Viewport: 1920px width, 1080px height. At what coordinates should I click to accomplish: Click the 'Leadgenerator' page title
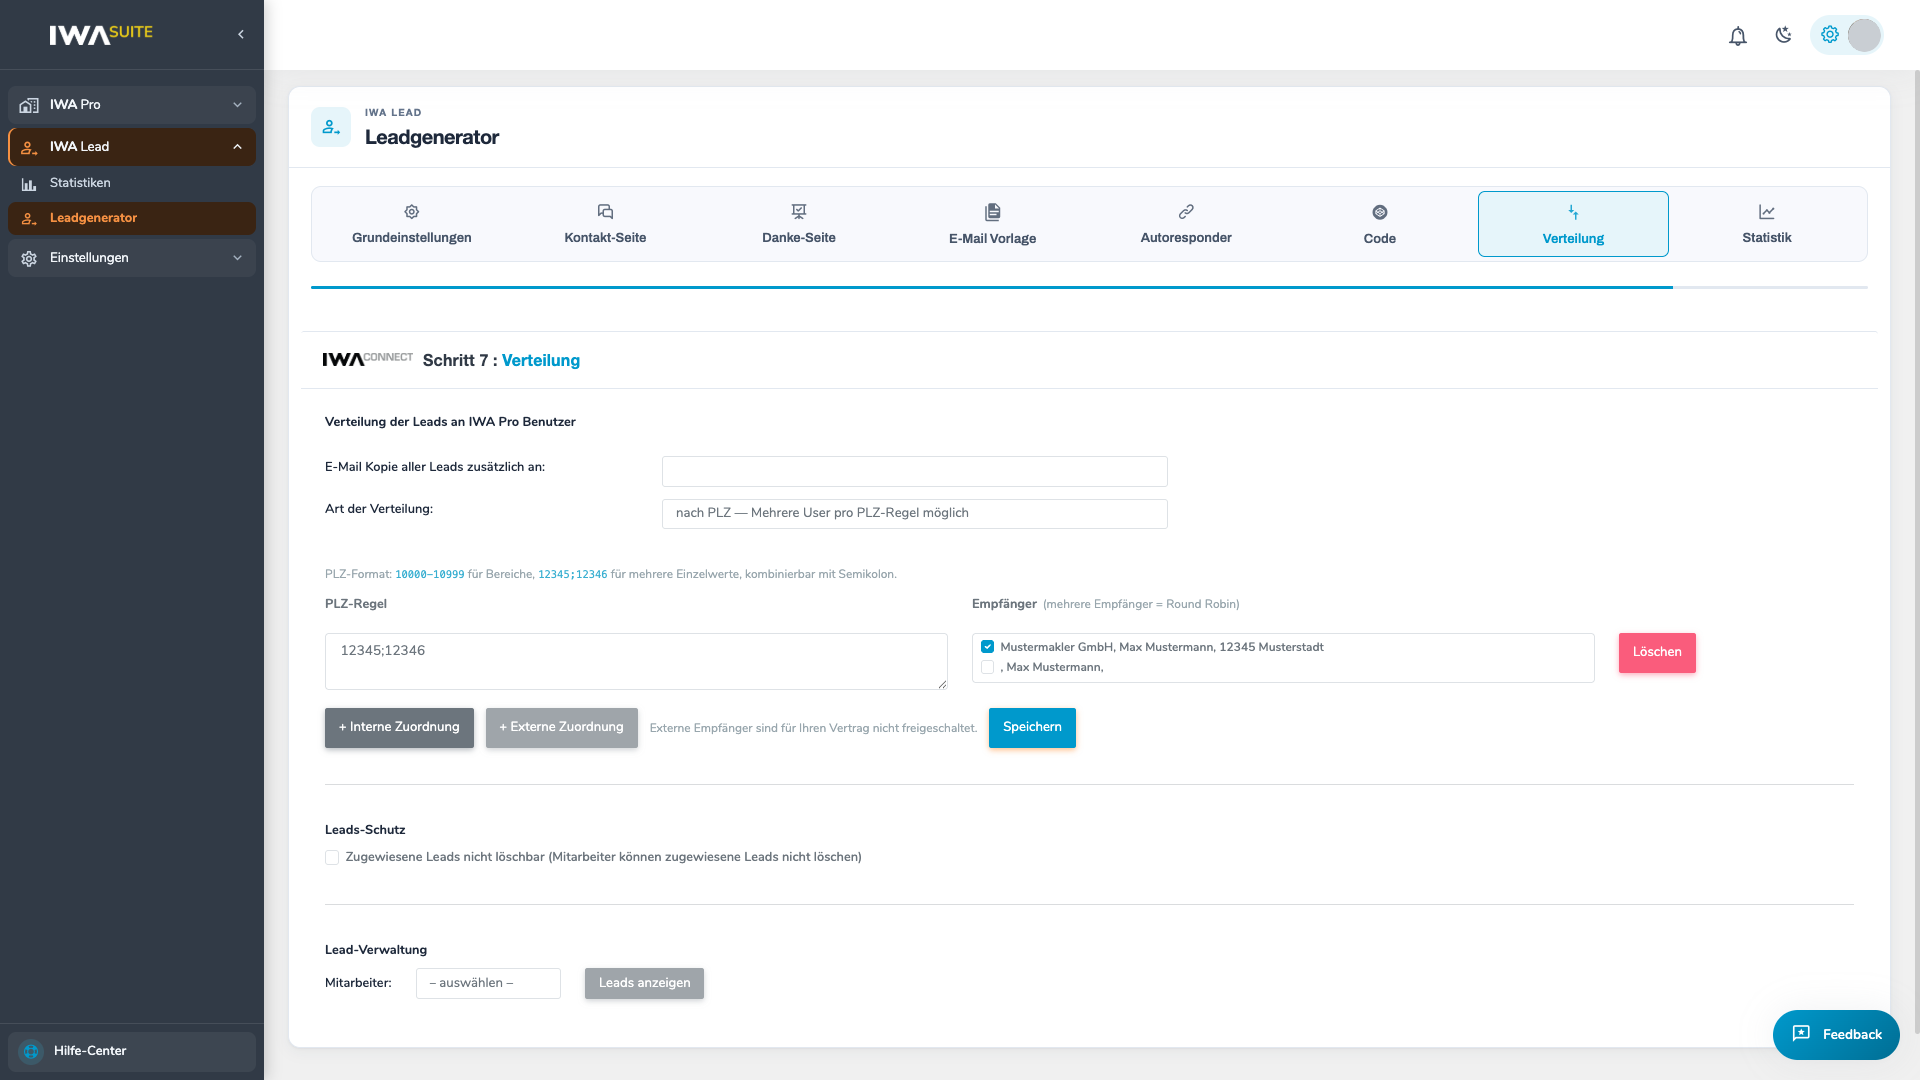(432, 137)
